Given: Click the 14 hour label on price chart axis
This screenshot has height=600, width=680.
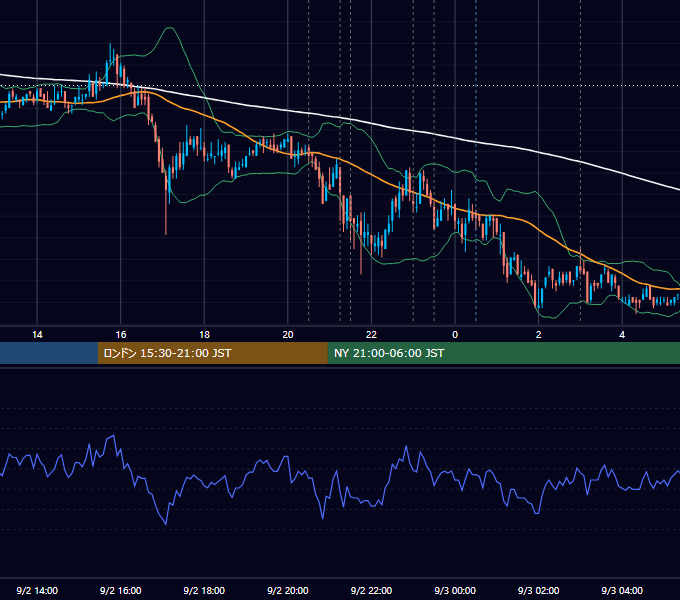Looking at the screenshot, I should point(37,334).
